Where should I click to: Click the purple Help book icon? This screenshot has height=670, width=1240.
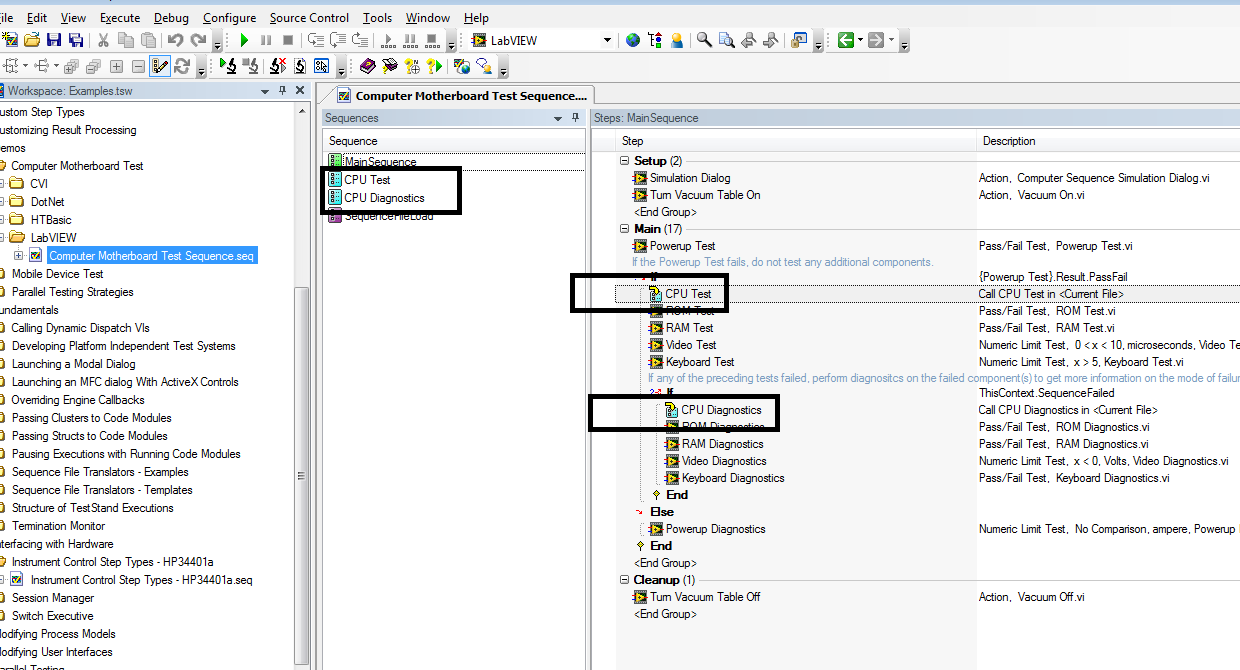pyautogui.click(x=367, y=66)
